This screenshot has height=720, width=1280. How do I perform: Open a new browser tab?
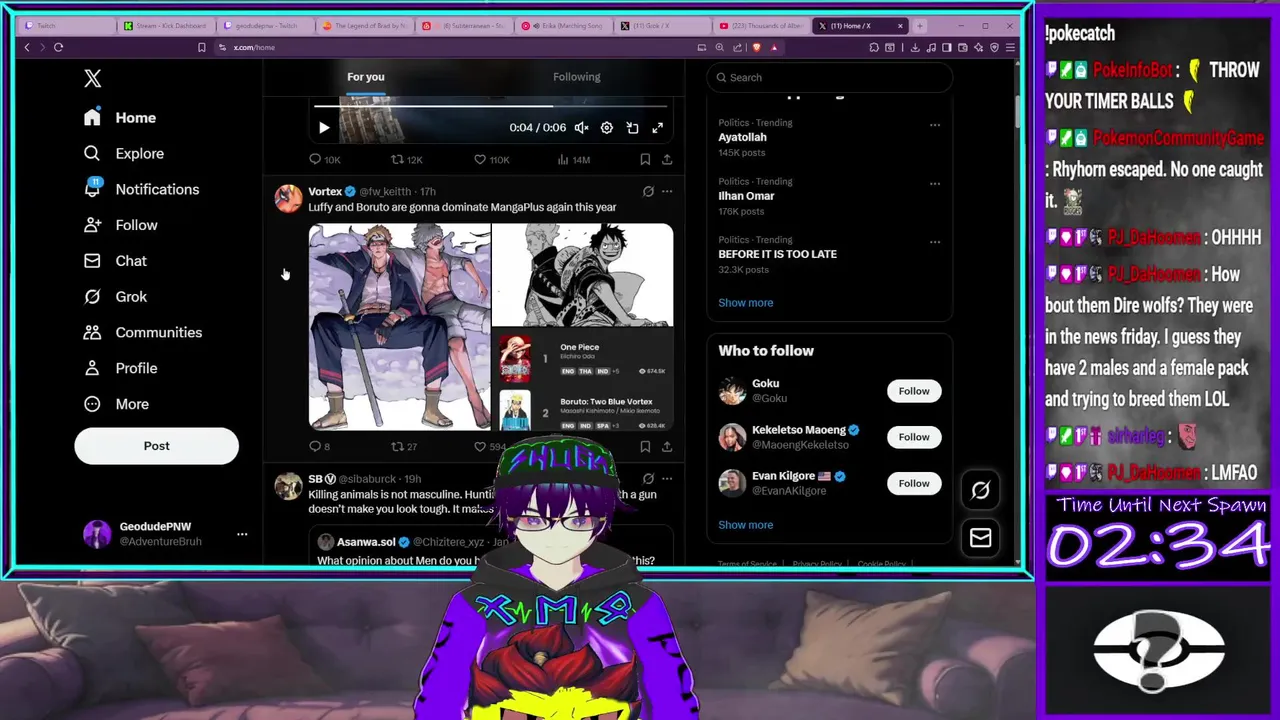point(921,25)
